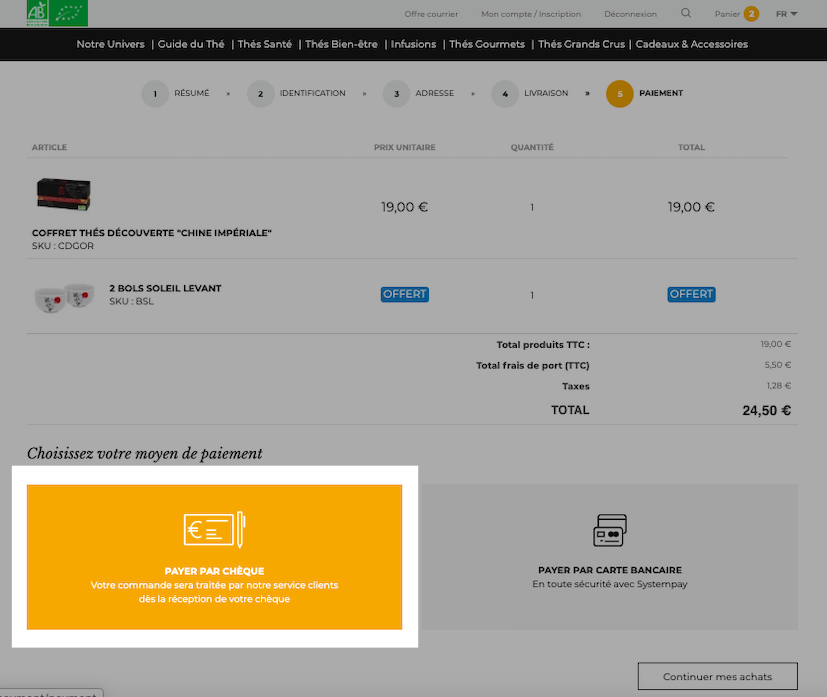Open the Infusions menu item
Viewport: 827px width, 697px height.
coord(414,44)
